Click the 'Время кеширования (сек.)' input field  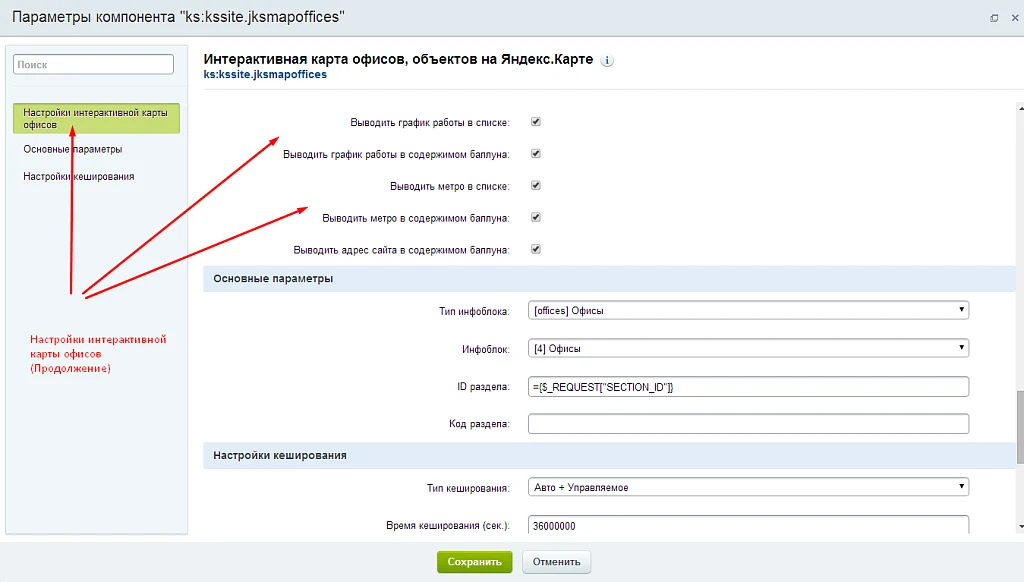coord(748,525)
